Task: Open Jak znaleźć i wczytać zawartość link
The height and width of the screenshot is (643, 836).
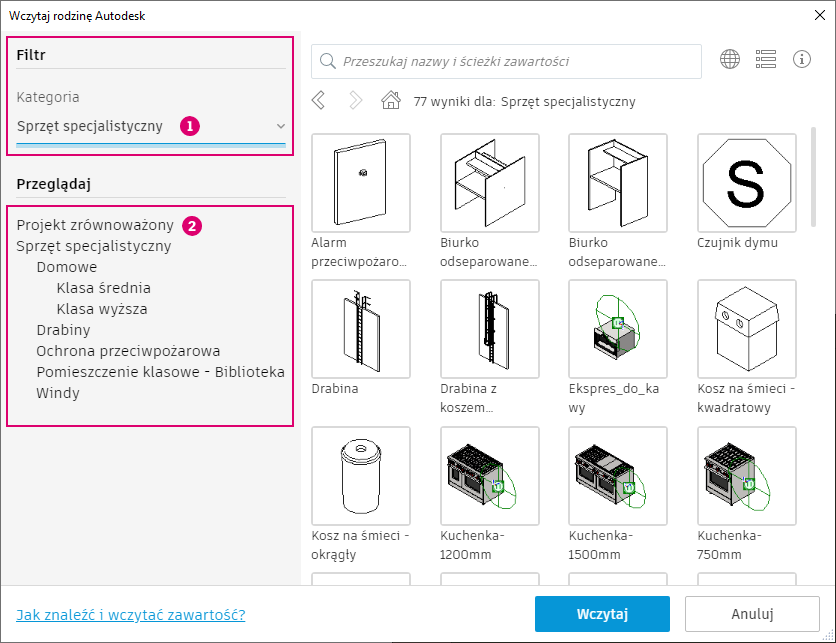Action: coord(131,615)
